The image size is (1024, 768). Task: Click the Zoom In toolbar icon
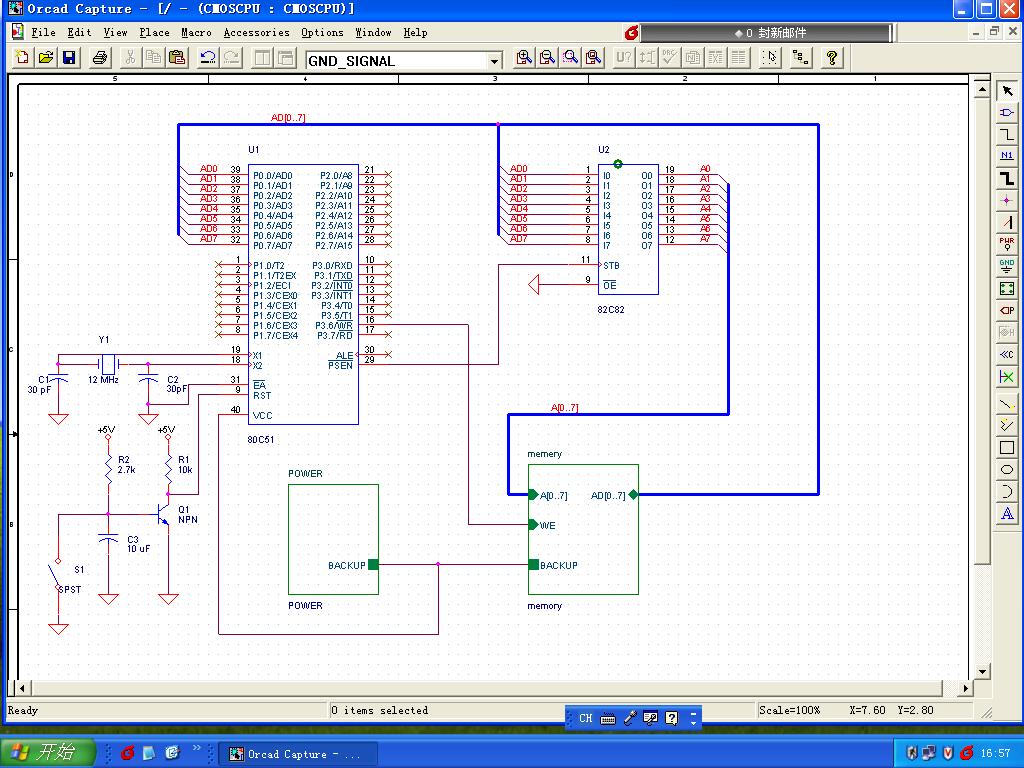click(524, 58)
